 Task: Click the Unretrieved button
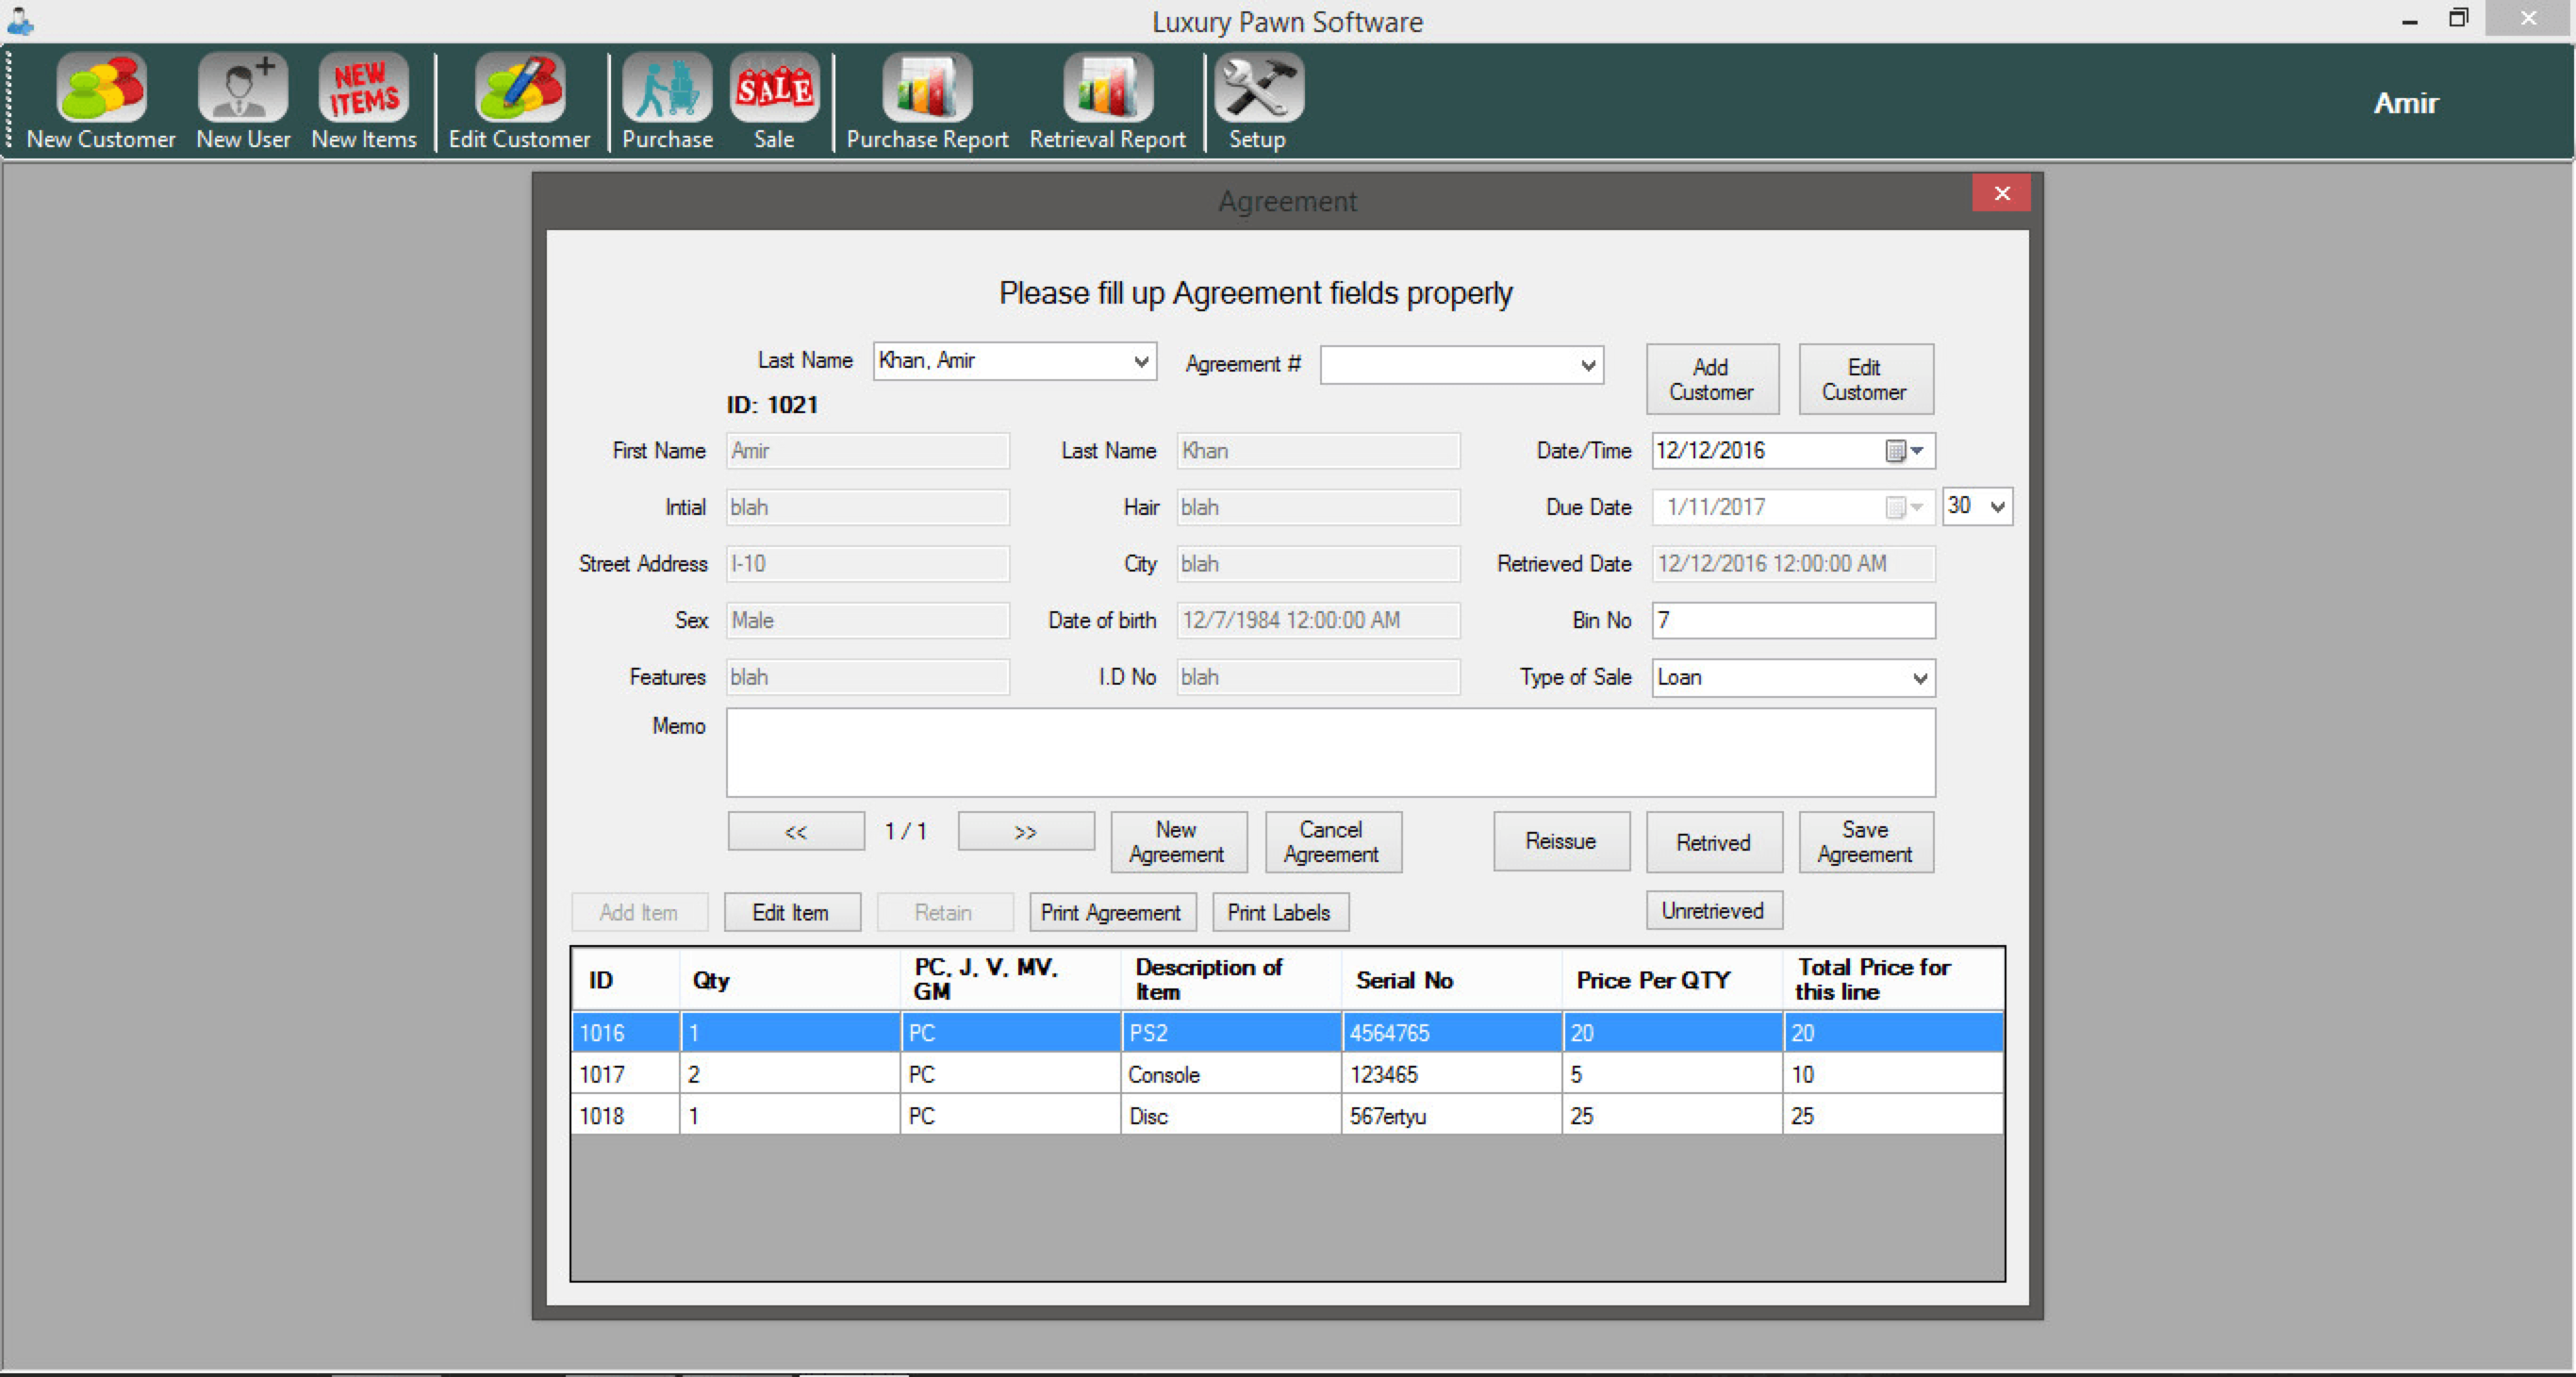pyautogui.click(x=1714, y=910)
